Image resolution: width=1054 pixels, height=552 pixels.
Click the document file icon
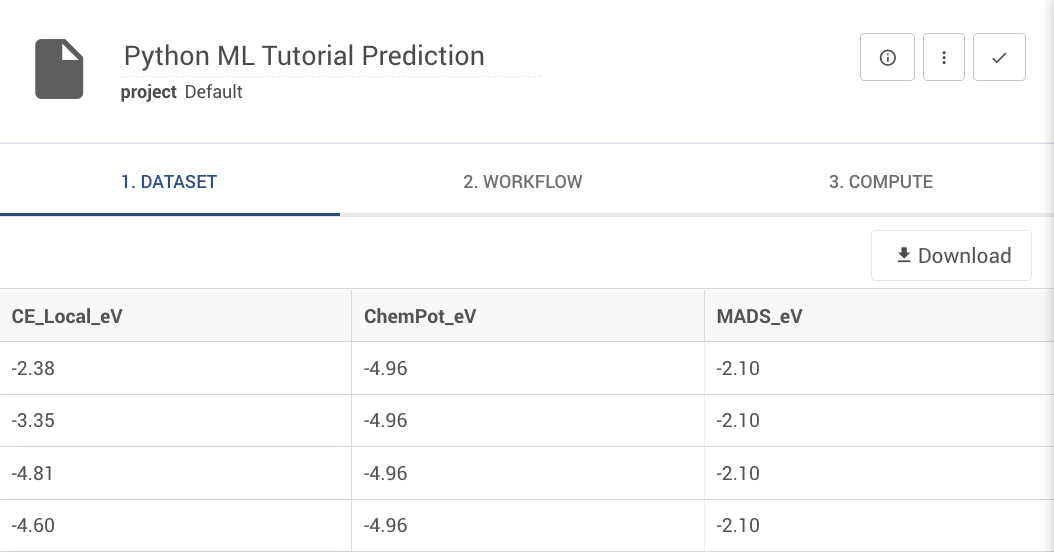tap(59, 69)
